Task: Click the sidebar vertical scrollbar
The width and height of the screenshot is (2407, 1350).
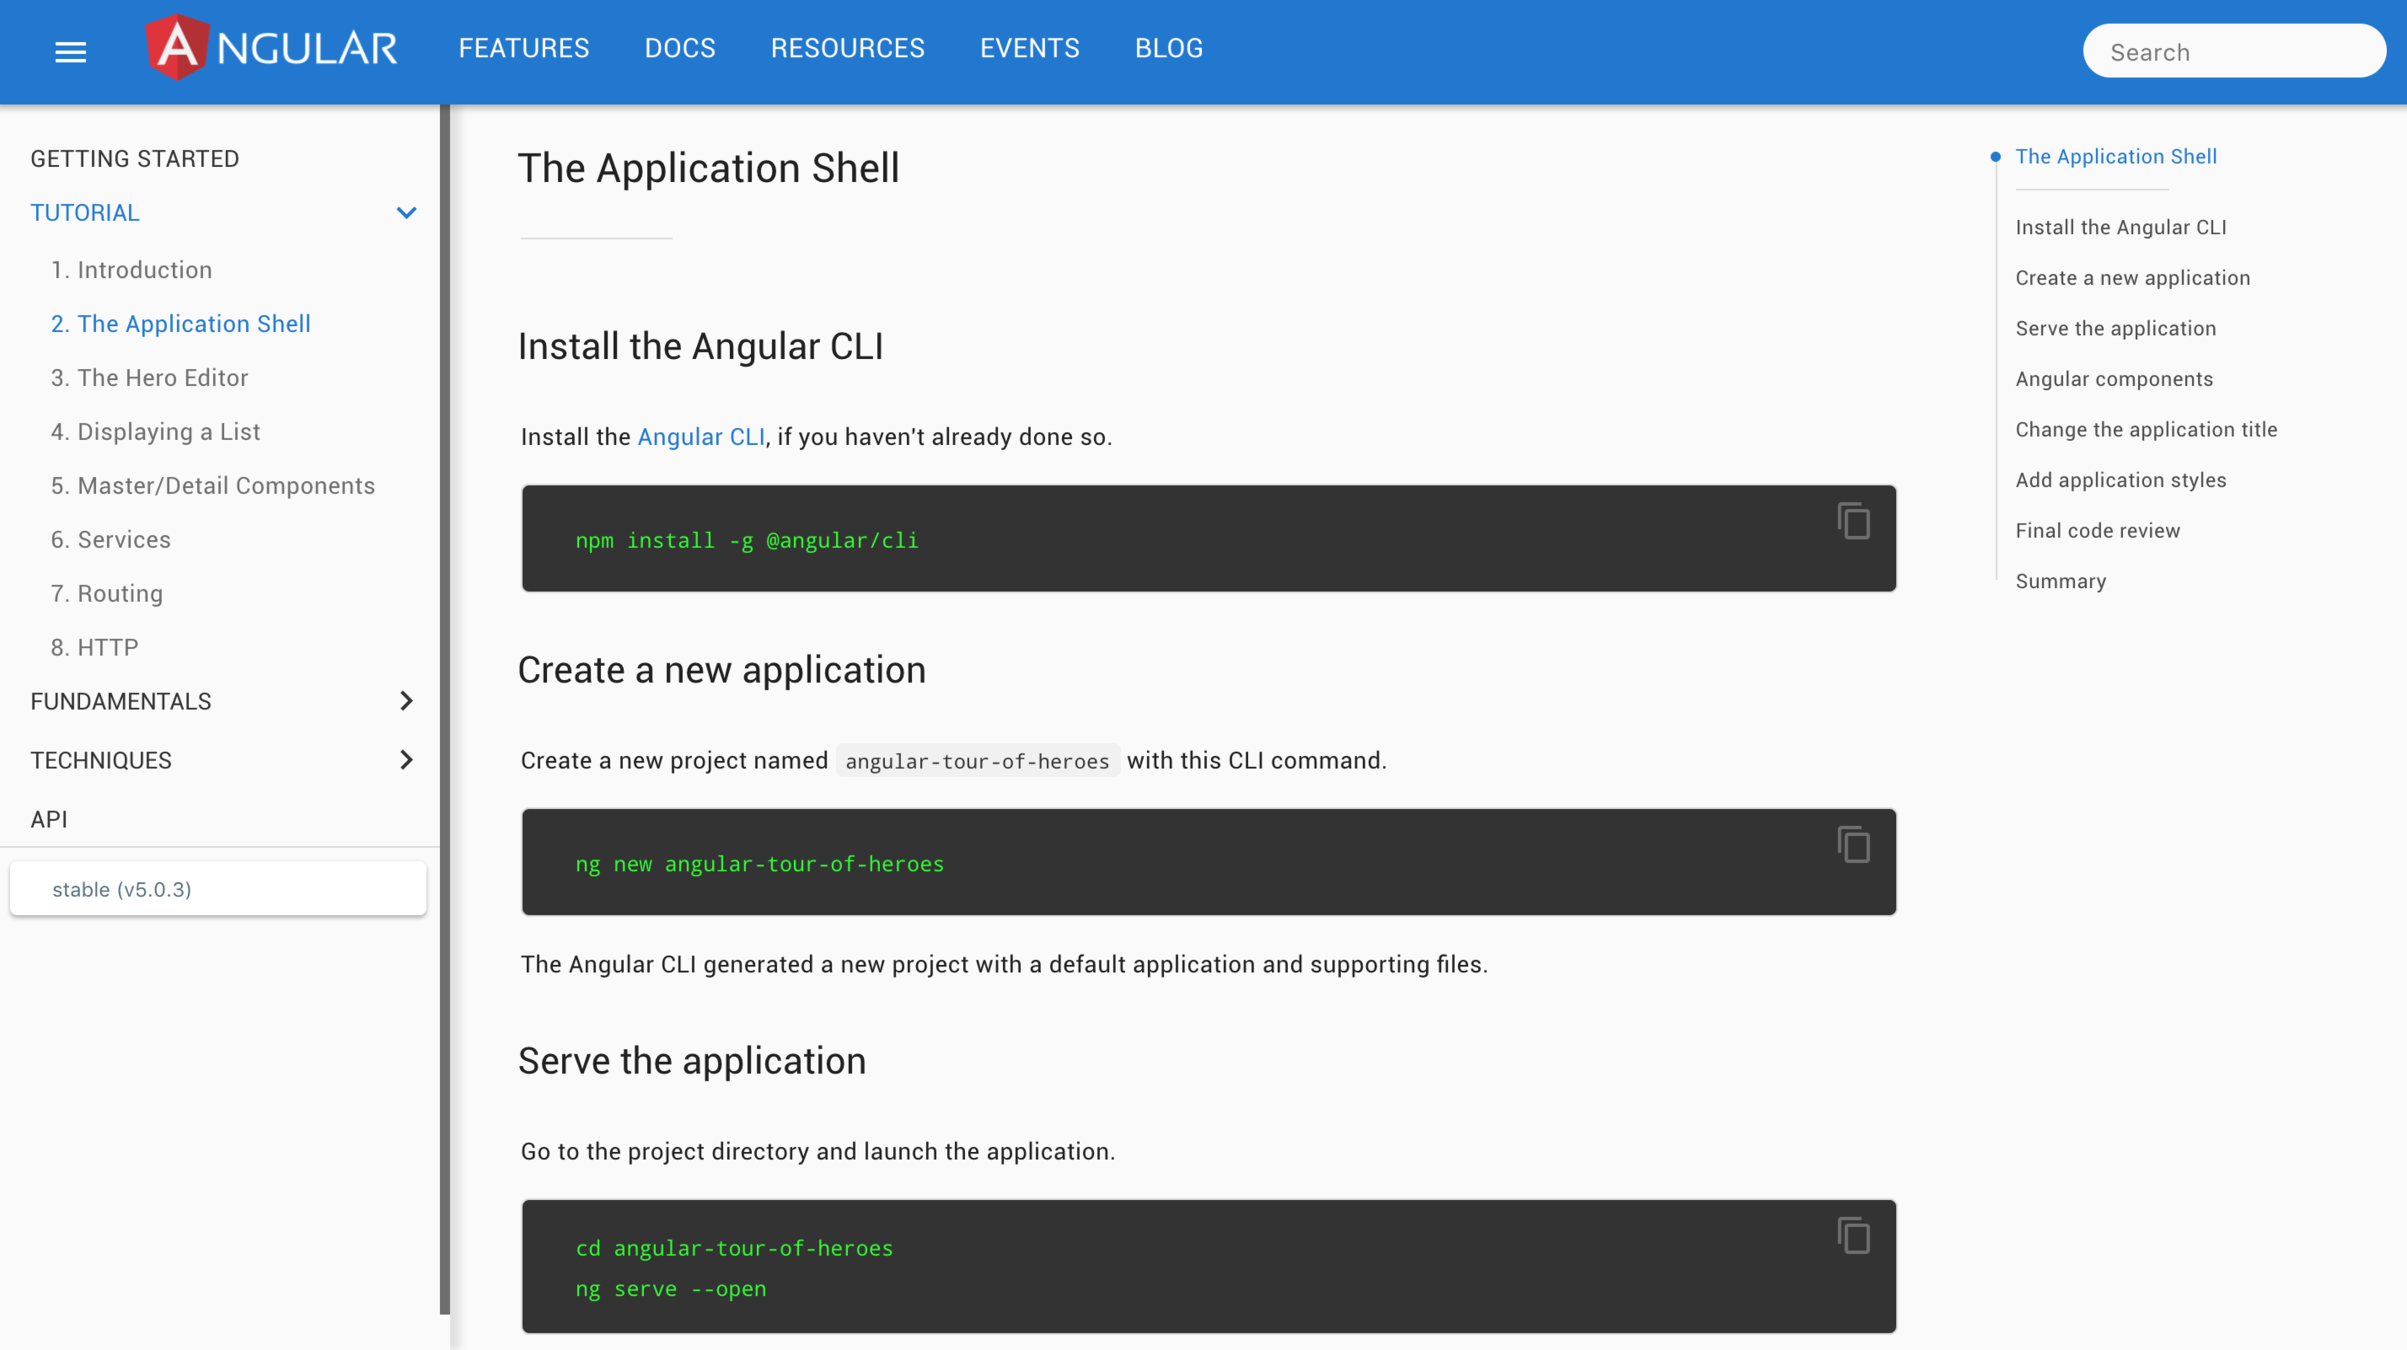Action: tap(445, 700)
